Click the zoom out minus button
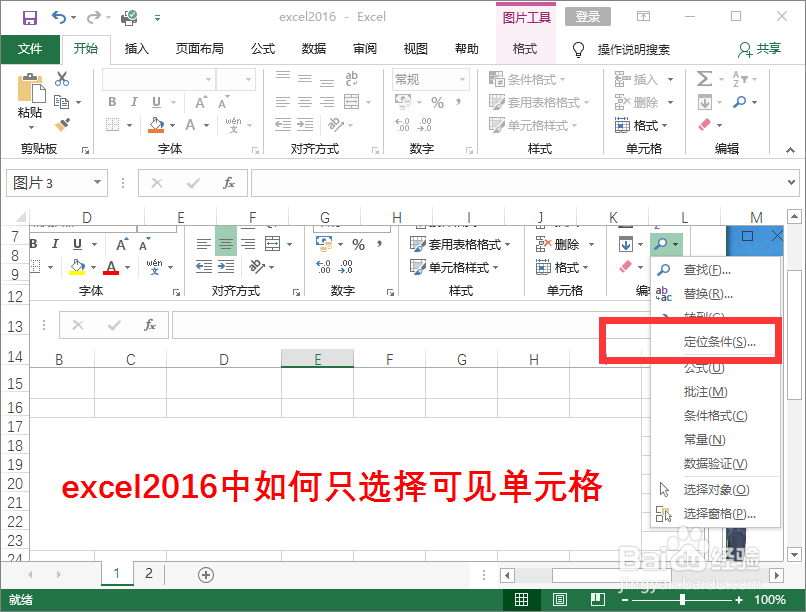Viewport: 806px width, 612px height. [x=625, y=600]
